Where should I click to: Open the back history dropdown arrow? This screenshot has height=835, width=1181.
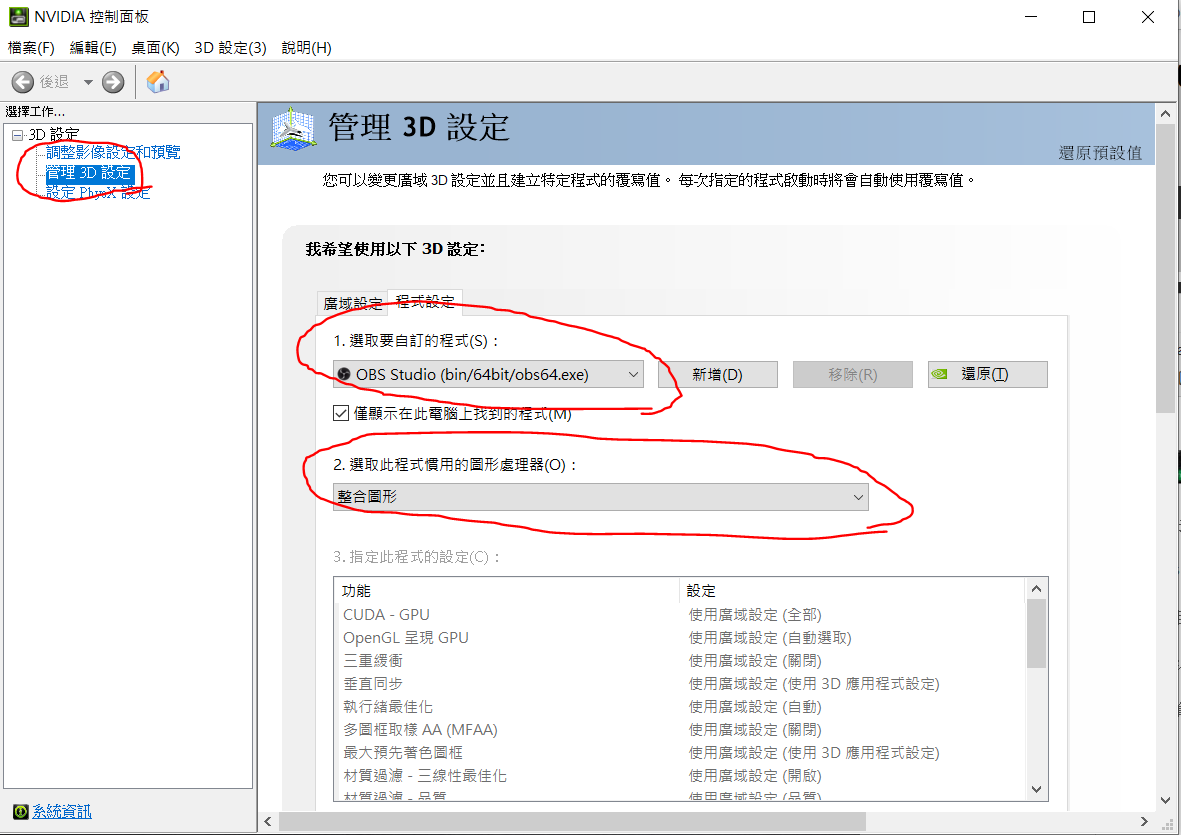tap(88, 82)
